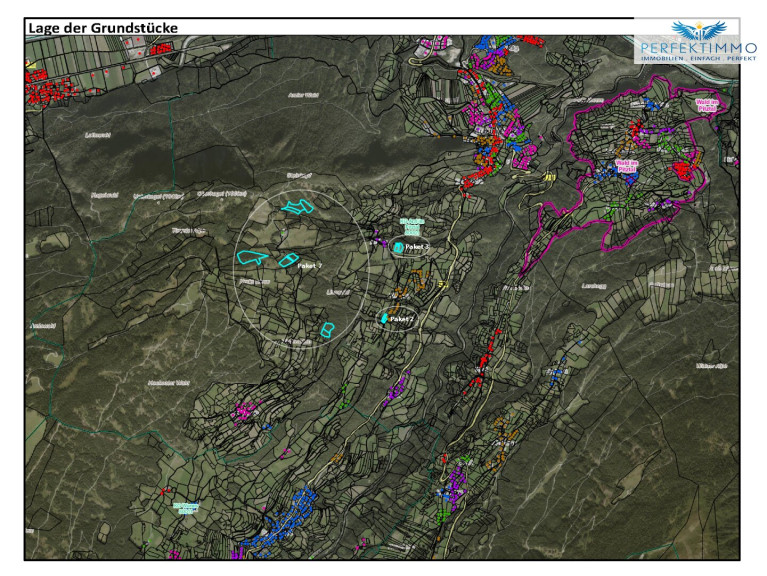Select the leftmost cyan parcel in the large circle
767x576 pixels.
[251, 257]
